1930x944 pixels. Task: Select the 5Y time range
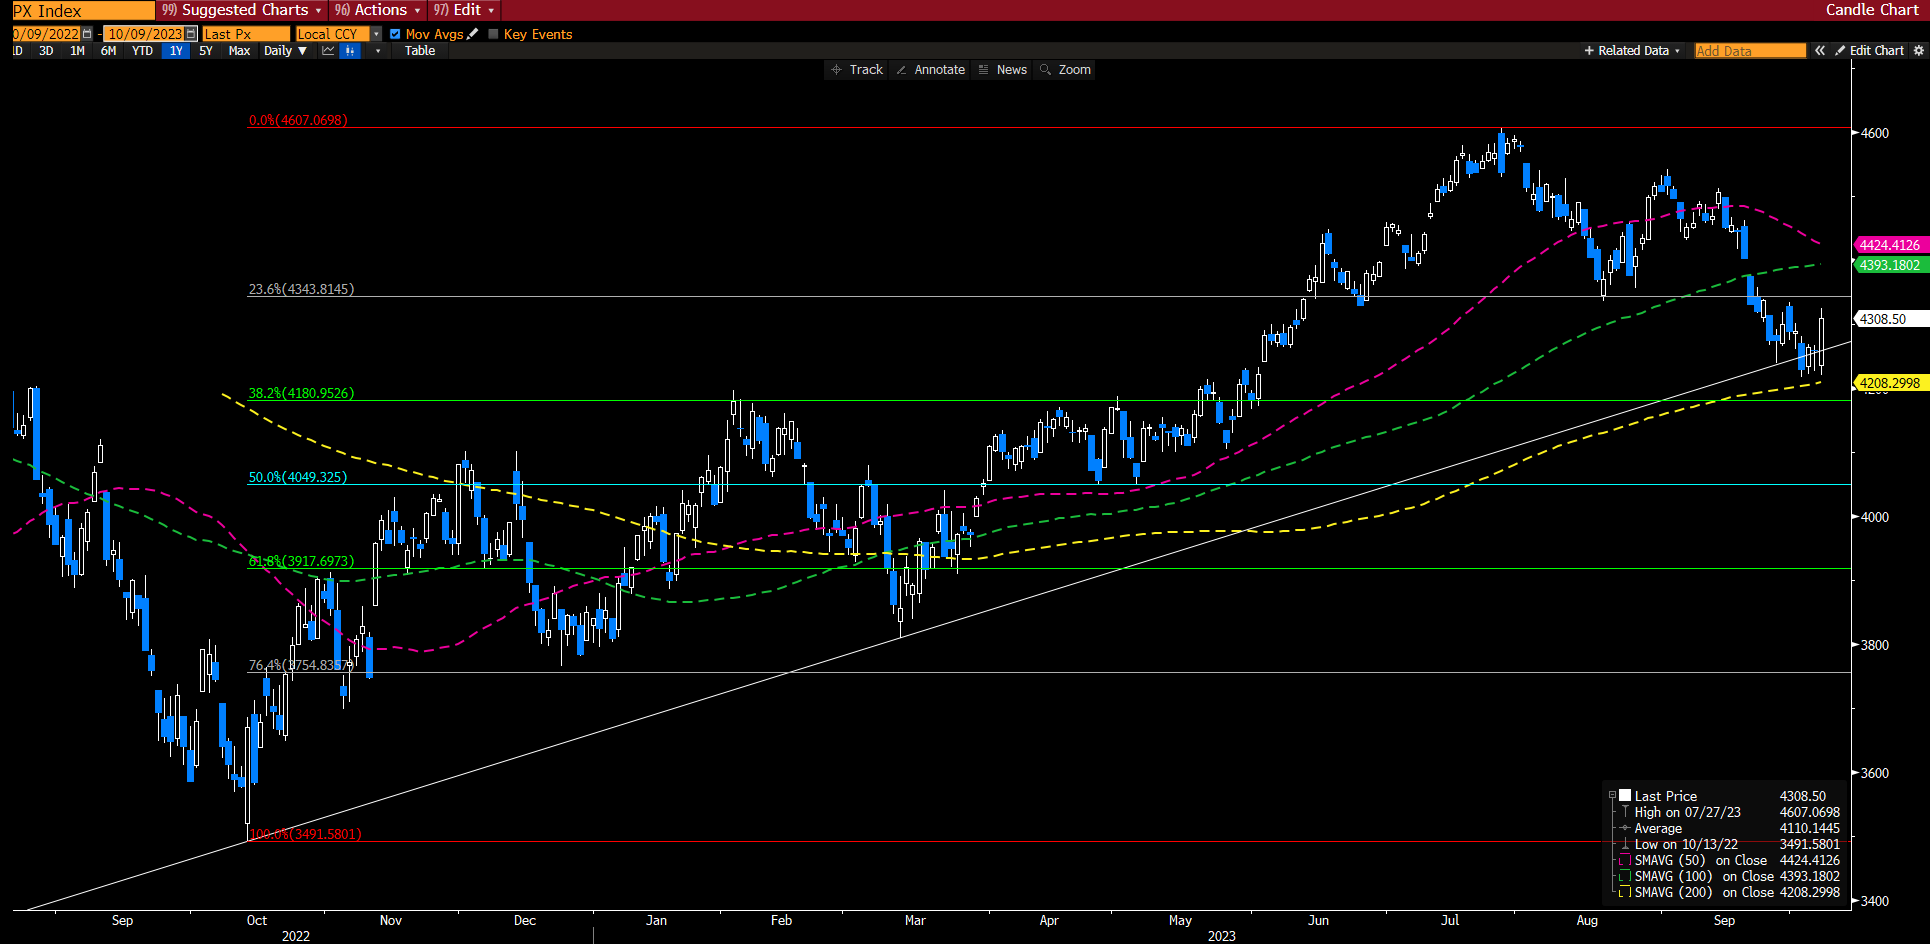(x=206, y=51)
